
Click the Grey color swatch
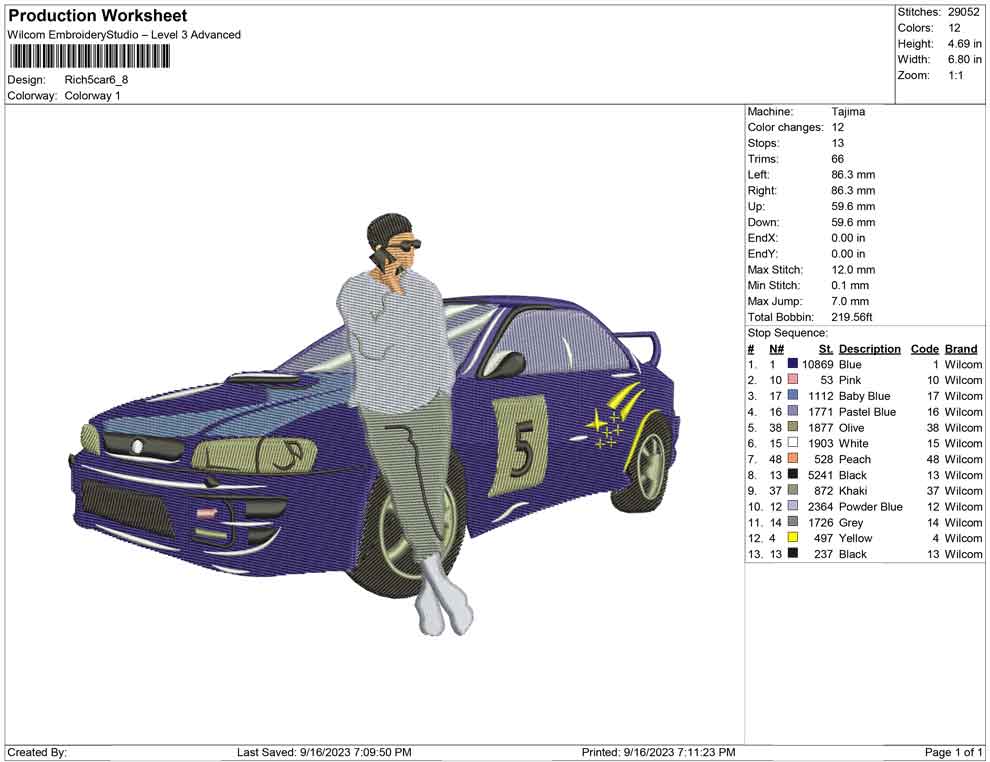(792, 521)
